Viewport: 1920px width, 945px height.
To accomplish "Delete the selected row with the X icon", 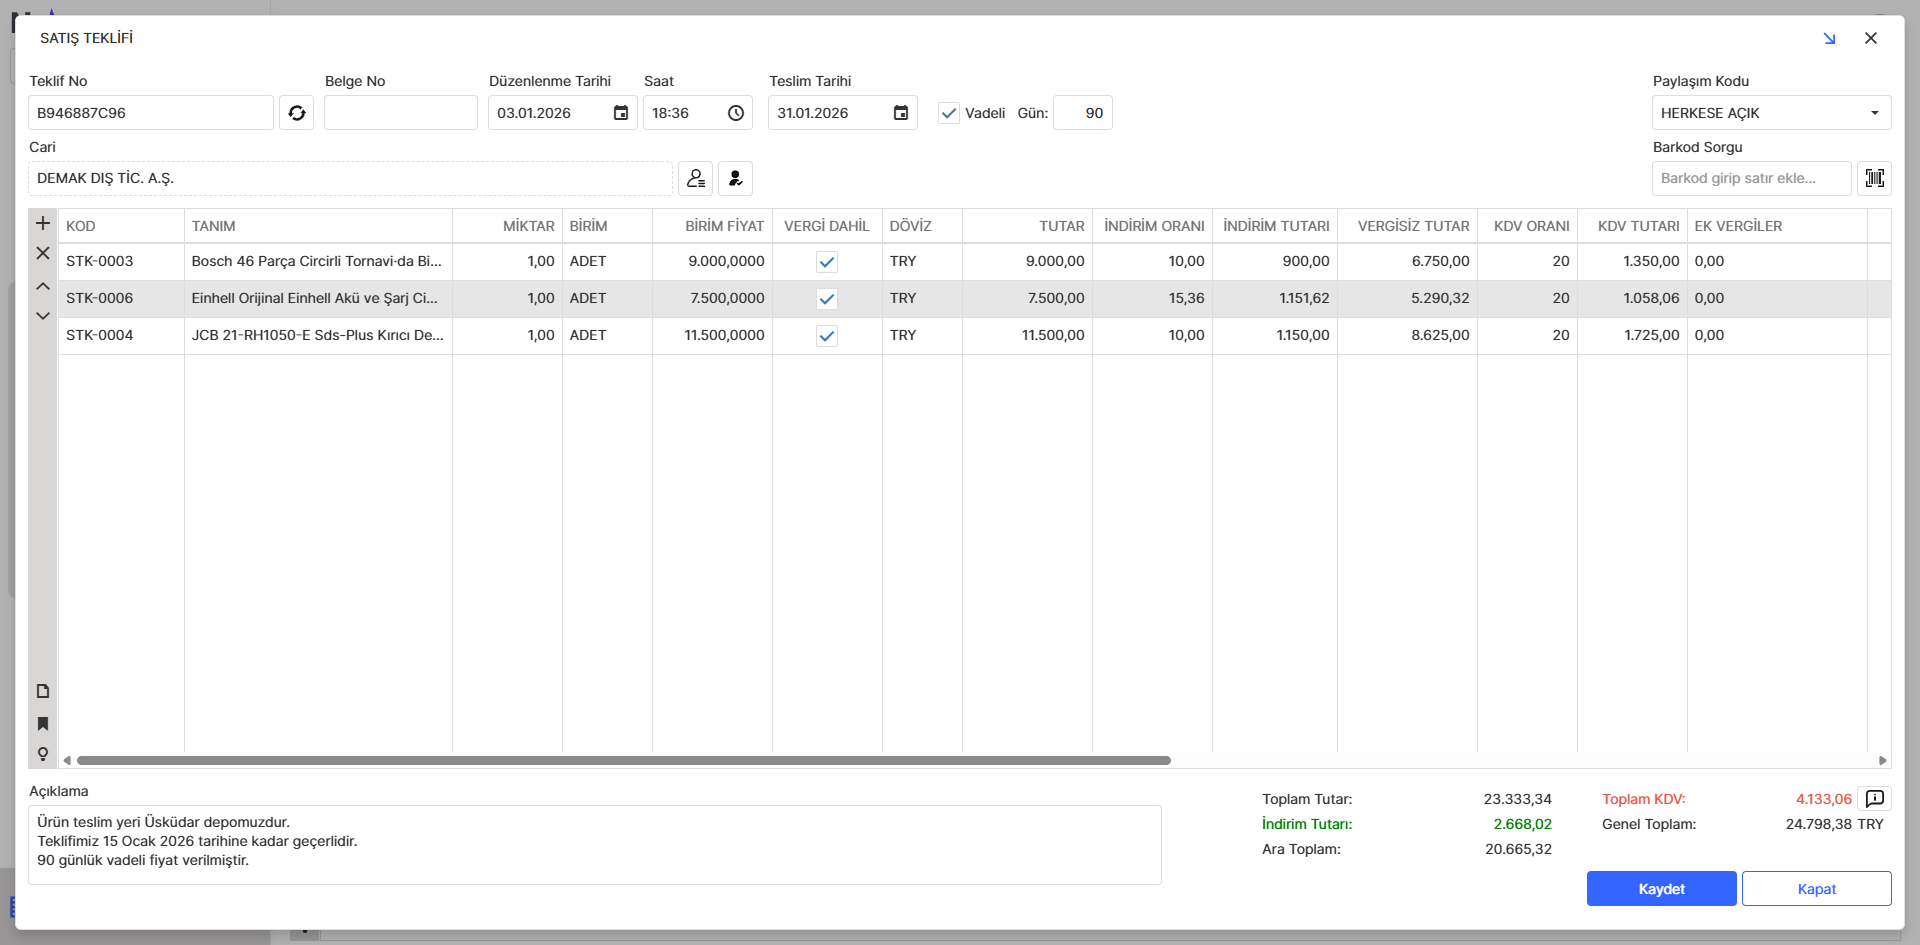I will pyautogui.click(x=43, y=253).
